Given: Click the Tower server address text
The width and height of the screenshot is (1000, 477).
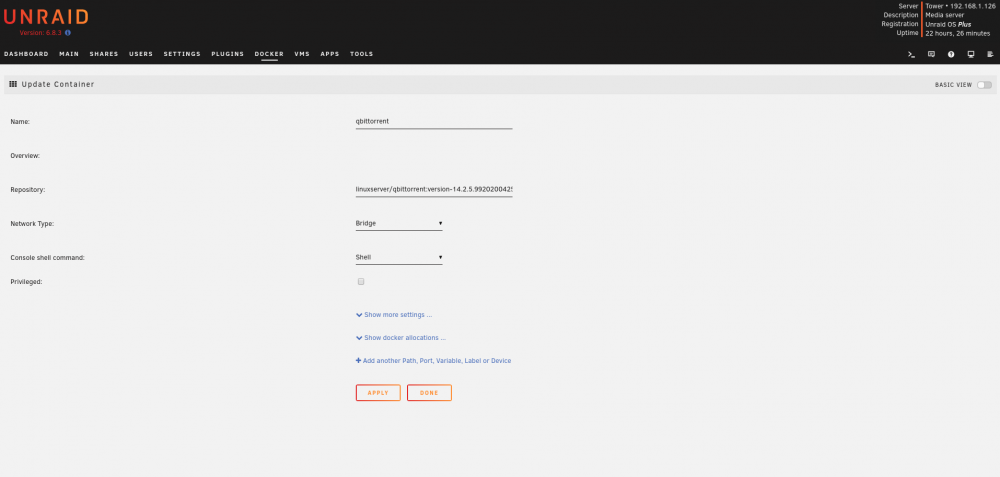Looking at the screenshot, I should [x=960, y=6].
